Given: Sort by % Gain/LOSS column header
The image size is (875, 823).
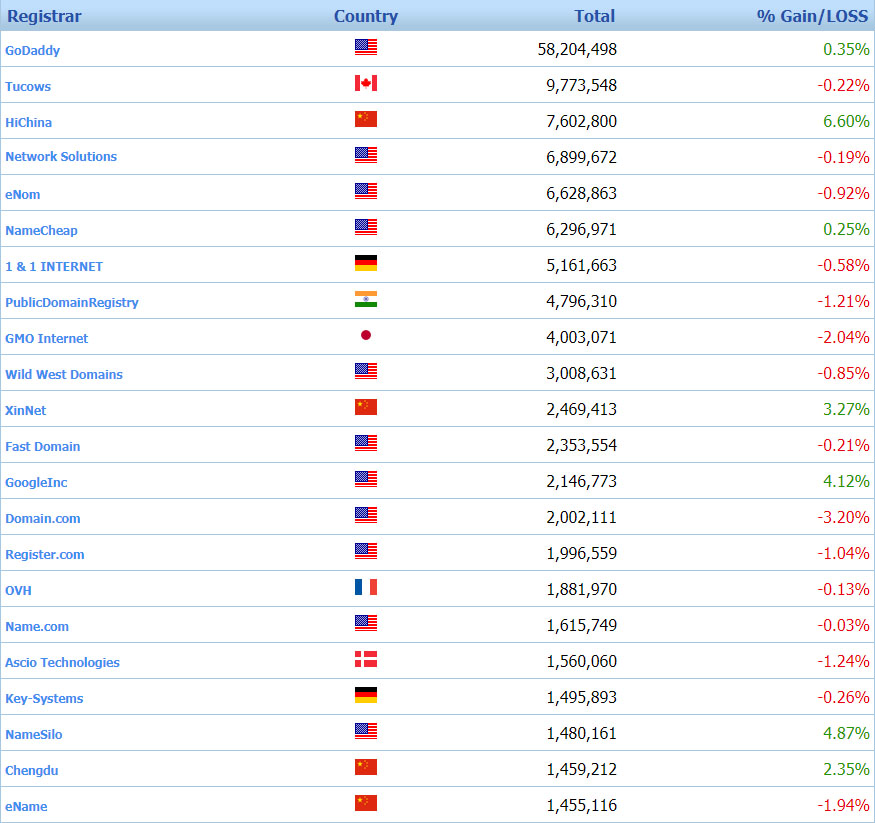Looking at the screenshot, I should point(812,16).
